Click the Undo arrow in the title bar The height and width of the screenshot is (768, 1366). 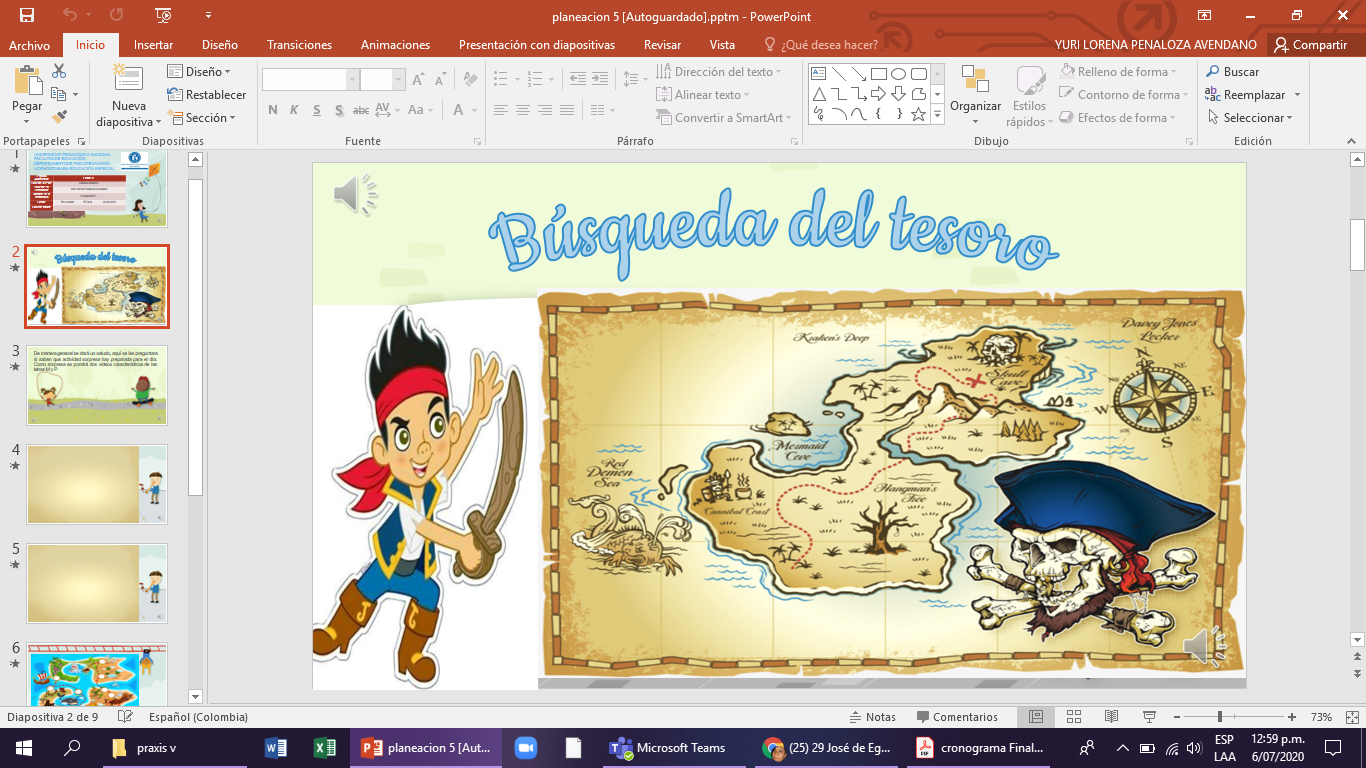coord(69,15)
